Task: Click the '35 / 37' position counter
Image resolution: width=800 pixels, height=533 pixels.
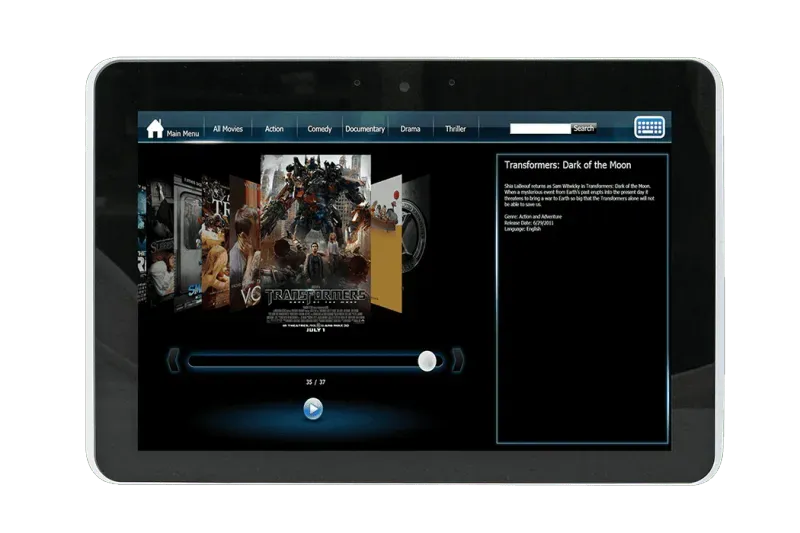Action: point(315,382)
